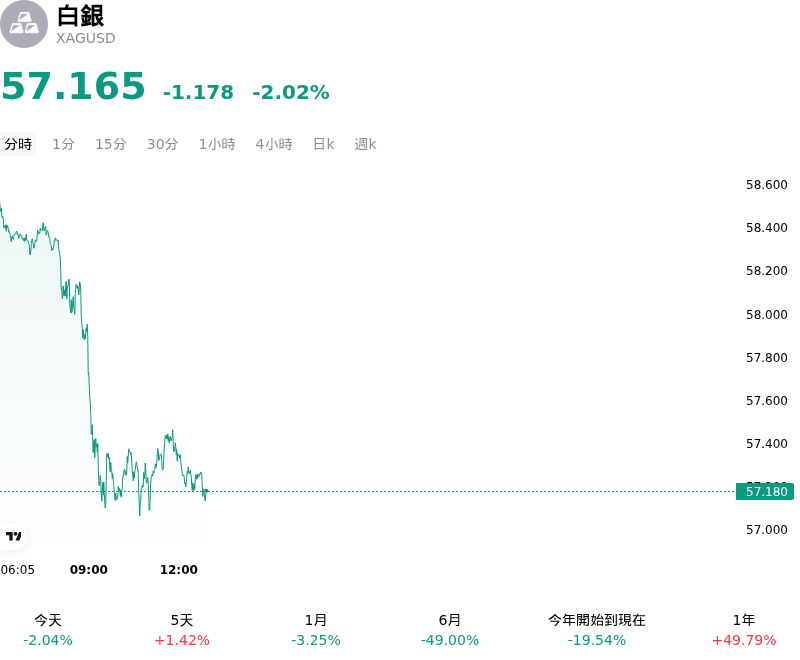Viewport: 800px width, 660px height.
Task: Show the 1年 performance range
Action: click(744, 630)
